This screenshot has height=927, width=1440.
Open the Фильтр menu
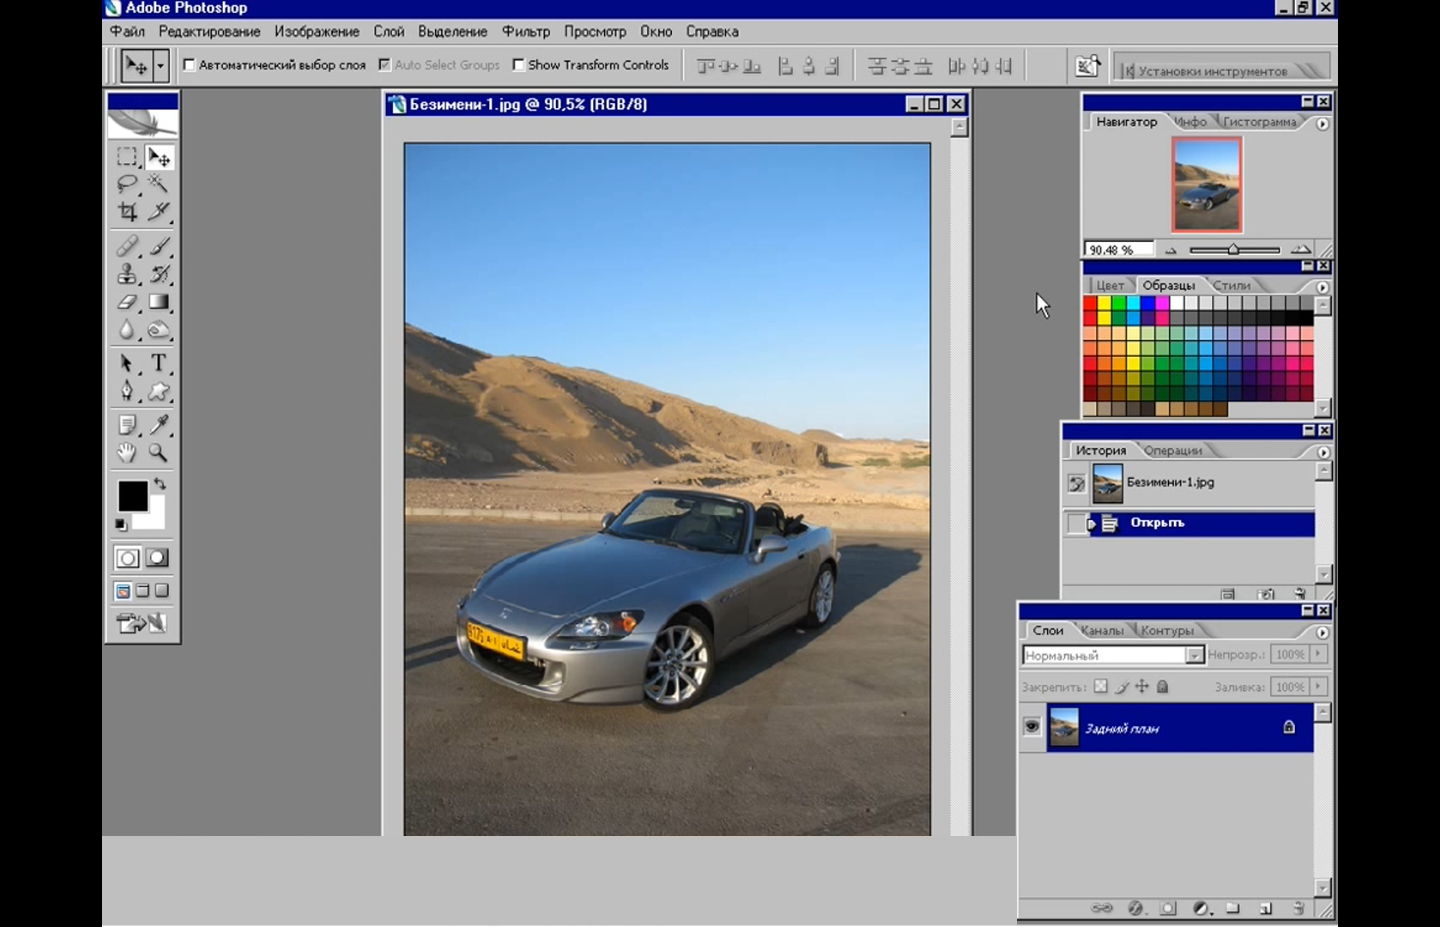point(526,32)
